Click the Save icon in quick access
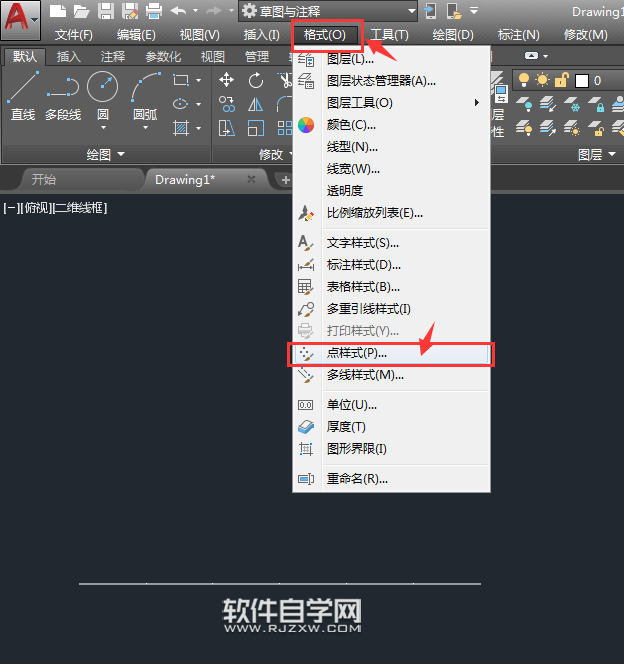 [106, 11]
